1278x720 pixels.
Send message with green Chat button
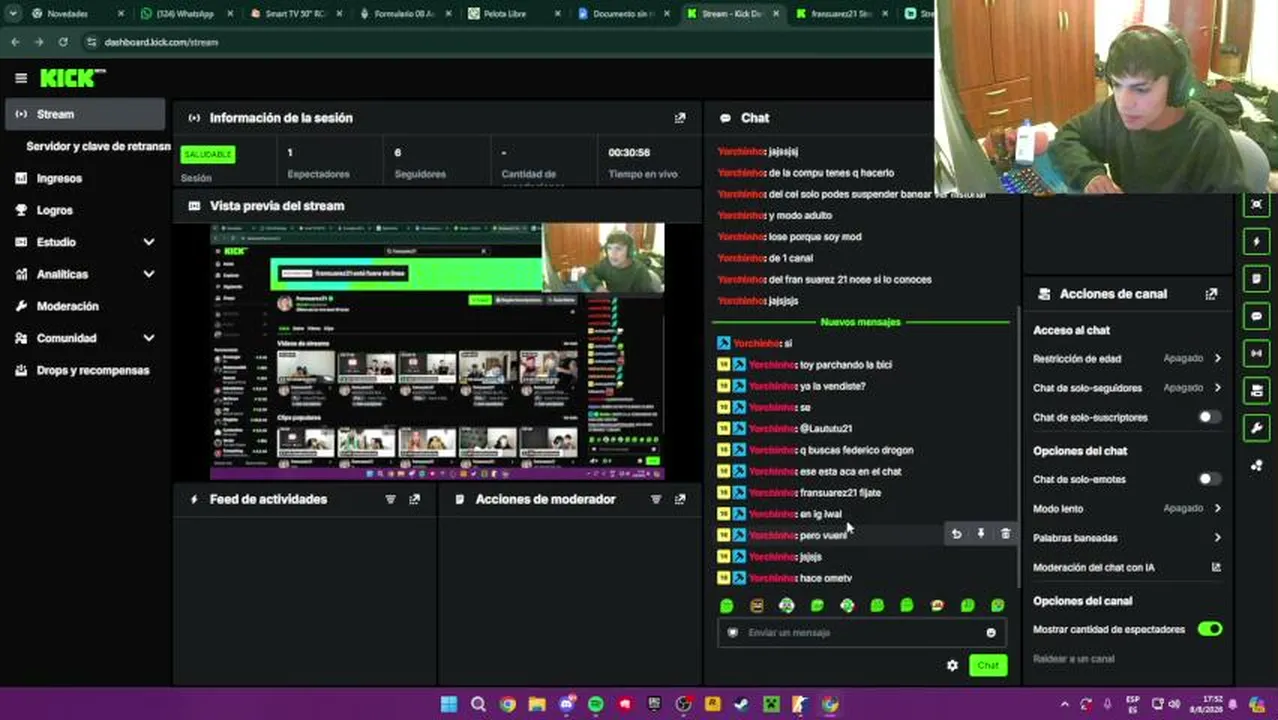tap(987, 665)
